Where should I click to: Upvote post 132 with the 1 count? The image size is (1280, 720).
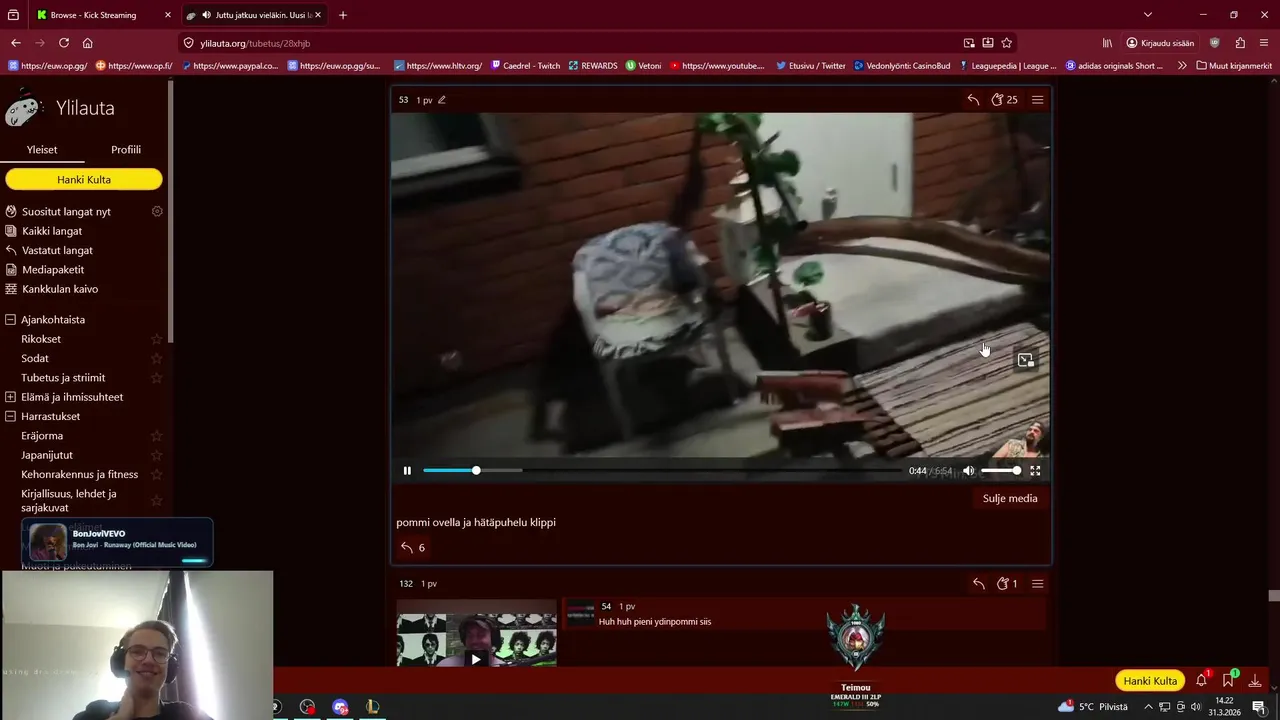click(1007, 584)
